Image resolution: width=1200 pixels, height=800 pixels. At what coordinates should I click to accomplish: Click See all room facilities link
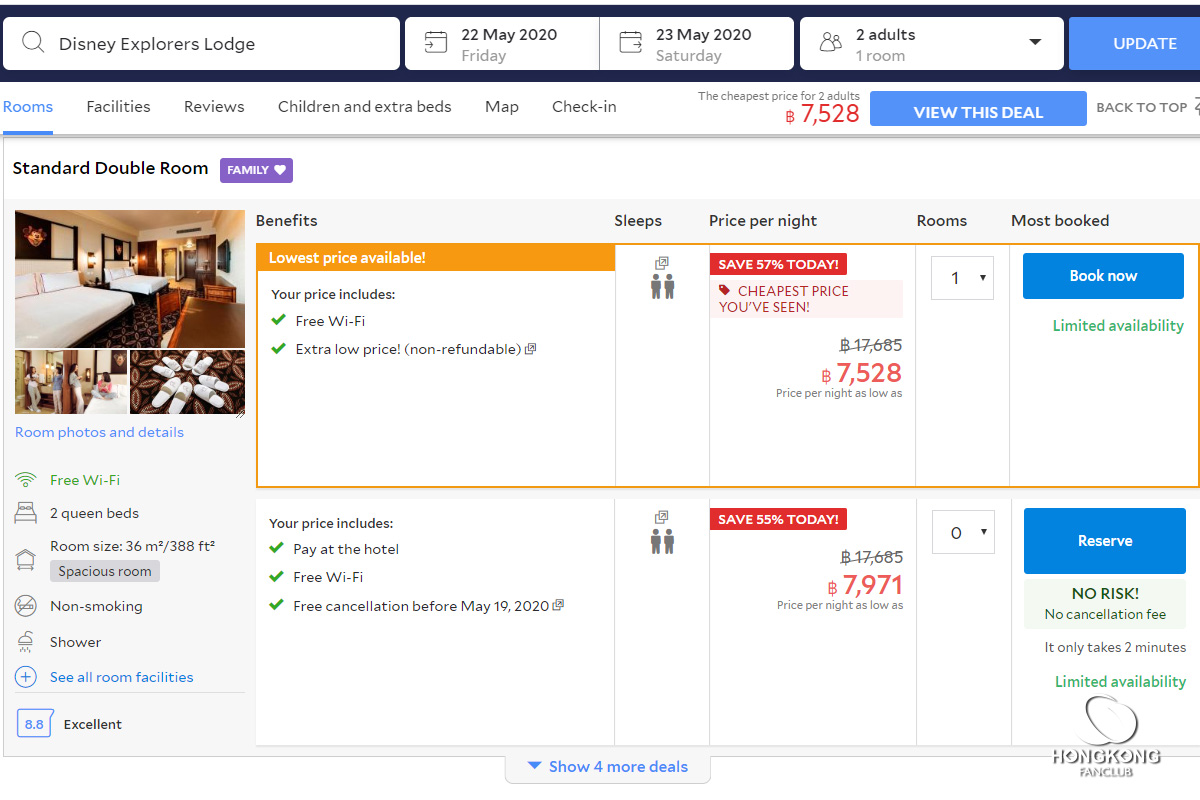[122, 677]
